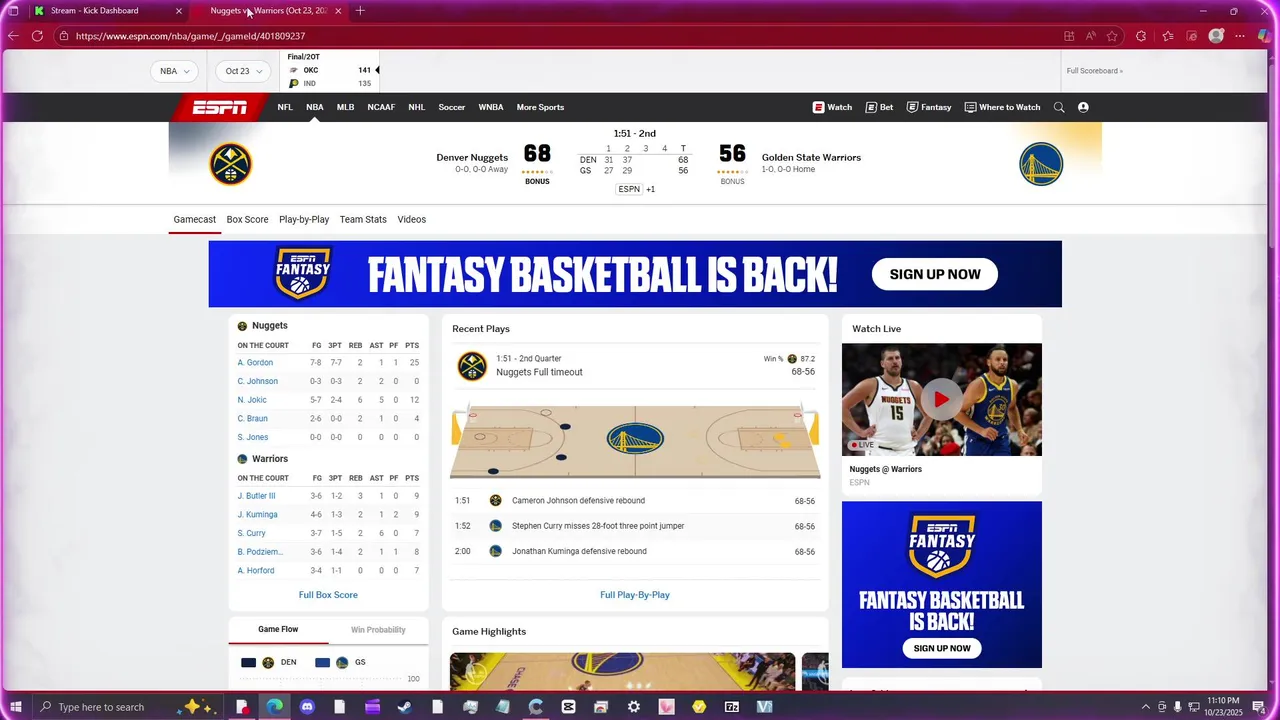Open NFL in the ESPN nav
The height and width of the screenshot is (720, 1280).
point(285,107)
